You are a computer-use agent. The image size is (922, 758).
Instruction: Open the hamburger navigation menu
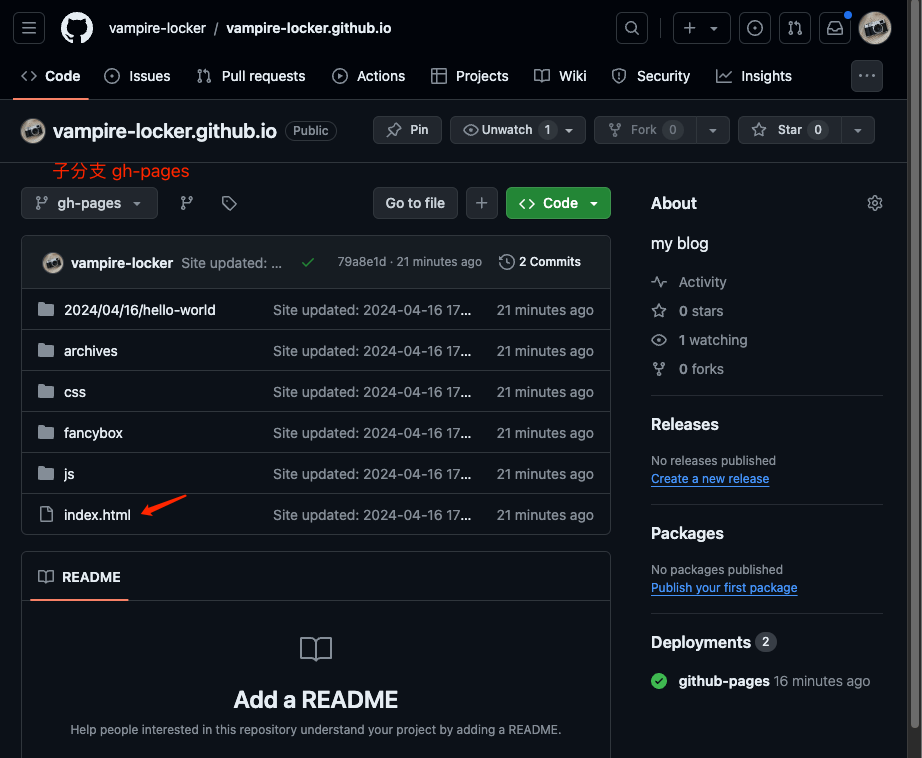(29, 28)
